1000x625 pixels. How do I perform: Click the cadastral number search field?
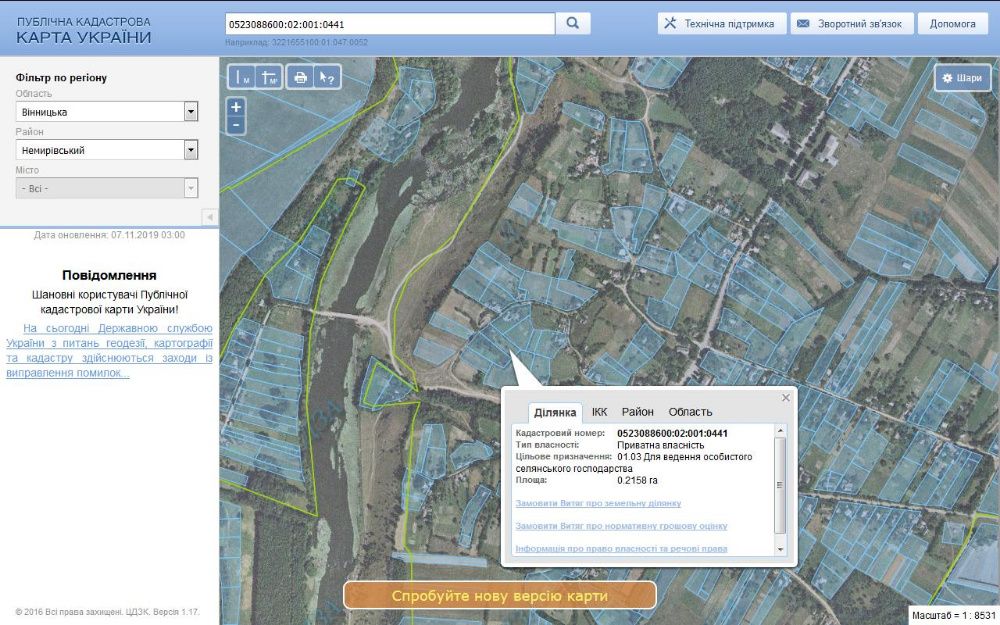point(390,24)
